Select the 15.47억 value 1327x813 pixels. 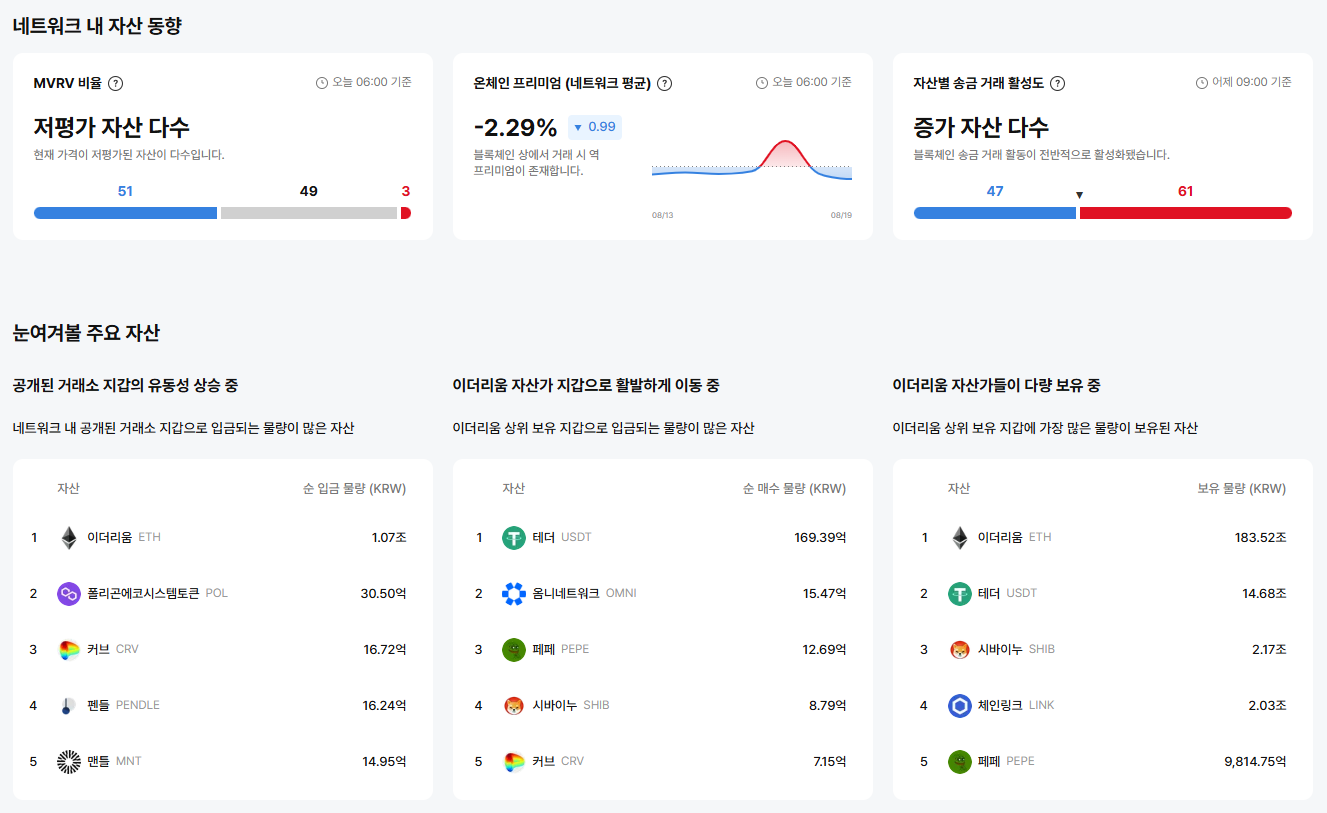tap(825, 594)
